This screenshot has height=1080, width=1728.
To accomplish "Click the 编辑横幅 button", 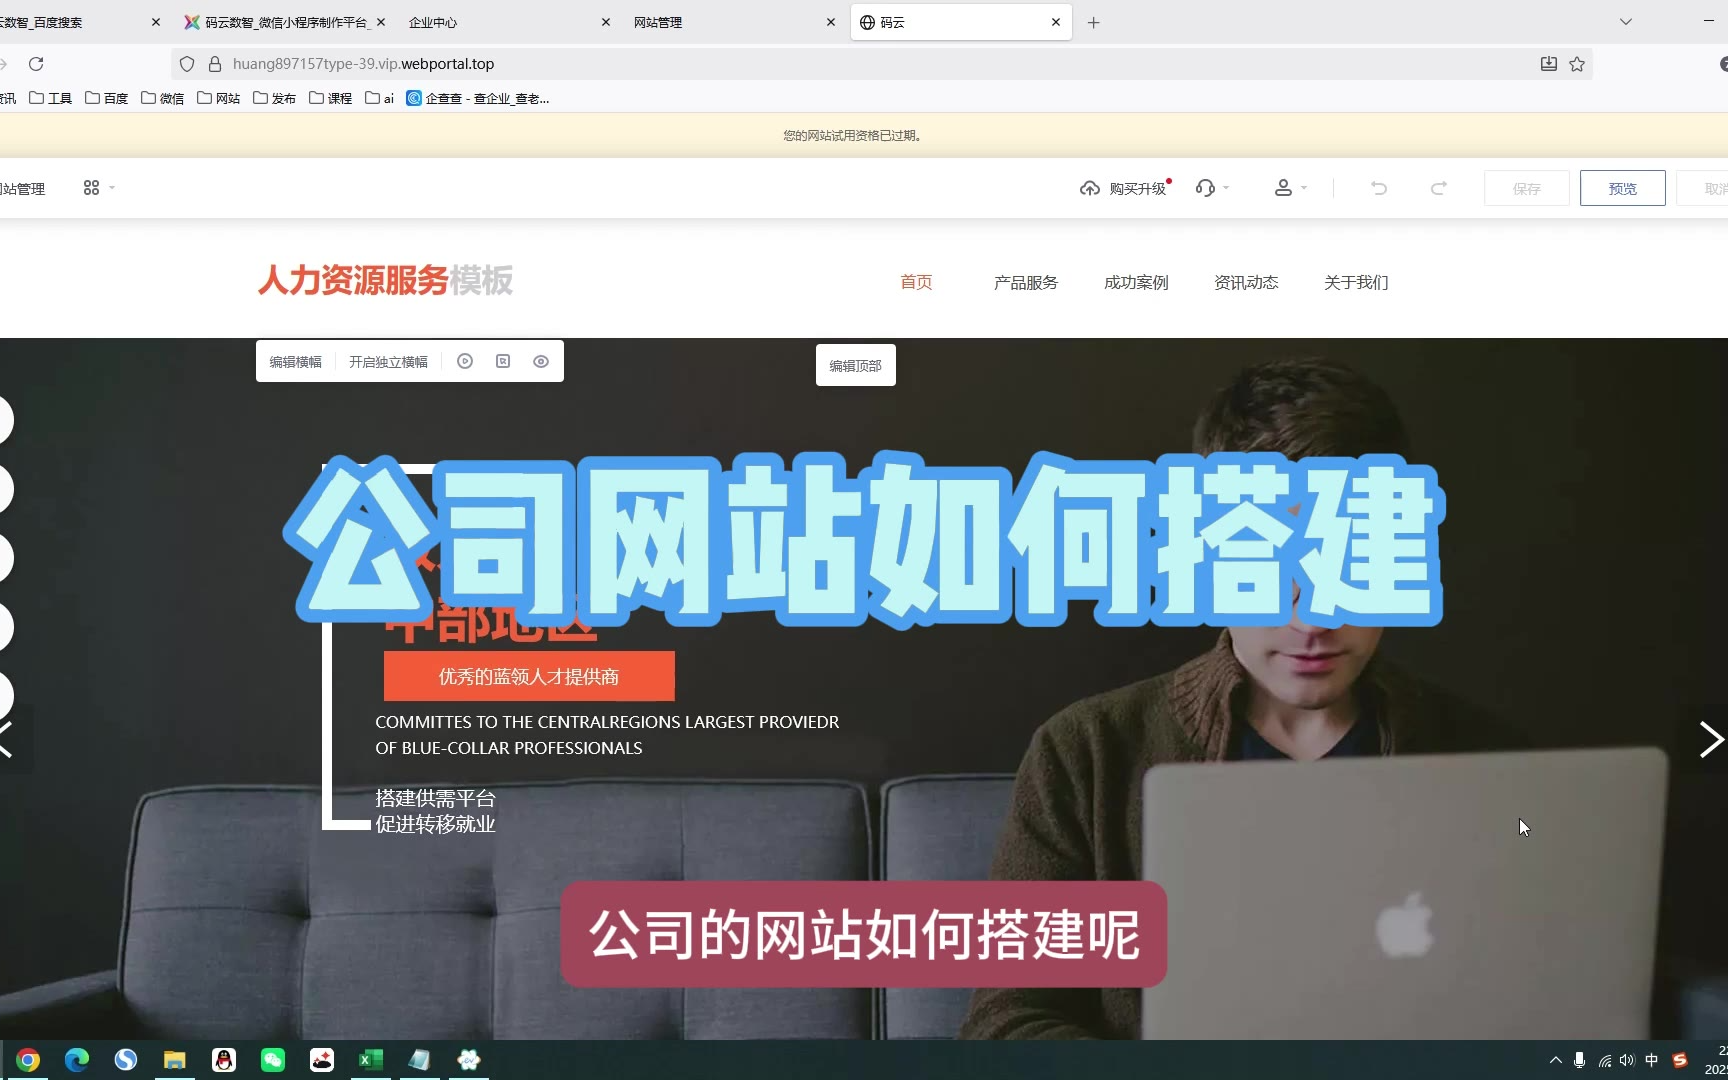I will tap(296, 362).
